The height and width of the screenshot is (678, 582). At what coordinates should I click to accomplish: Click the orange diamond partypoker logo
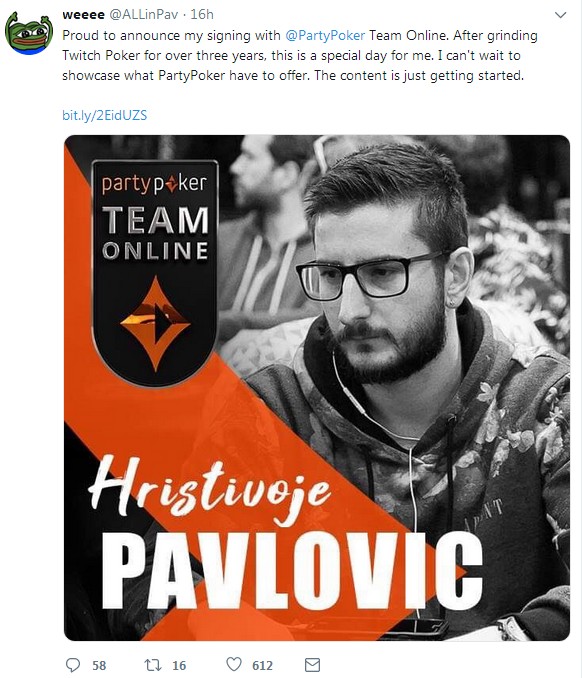[x=155, y=323]
